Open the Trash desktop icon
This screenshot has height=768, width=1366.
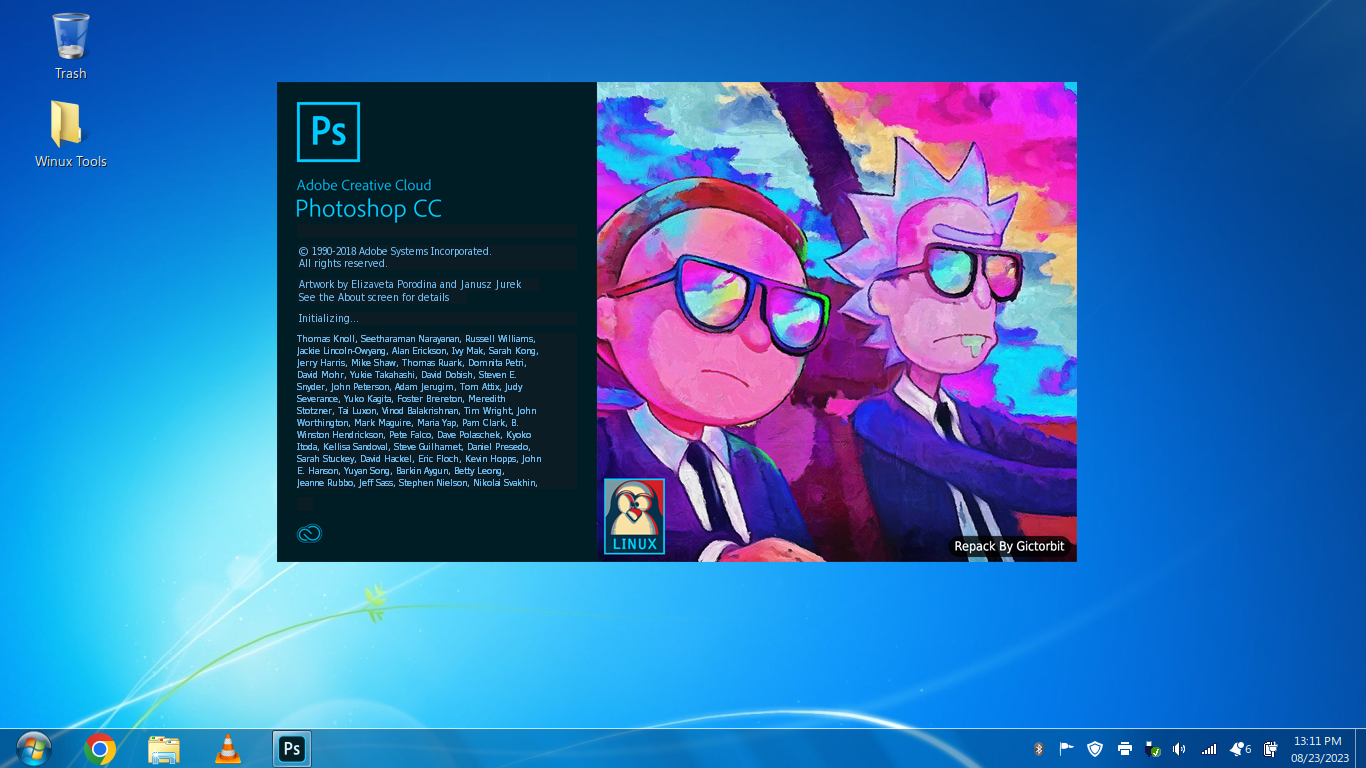click(70, 46)
